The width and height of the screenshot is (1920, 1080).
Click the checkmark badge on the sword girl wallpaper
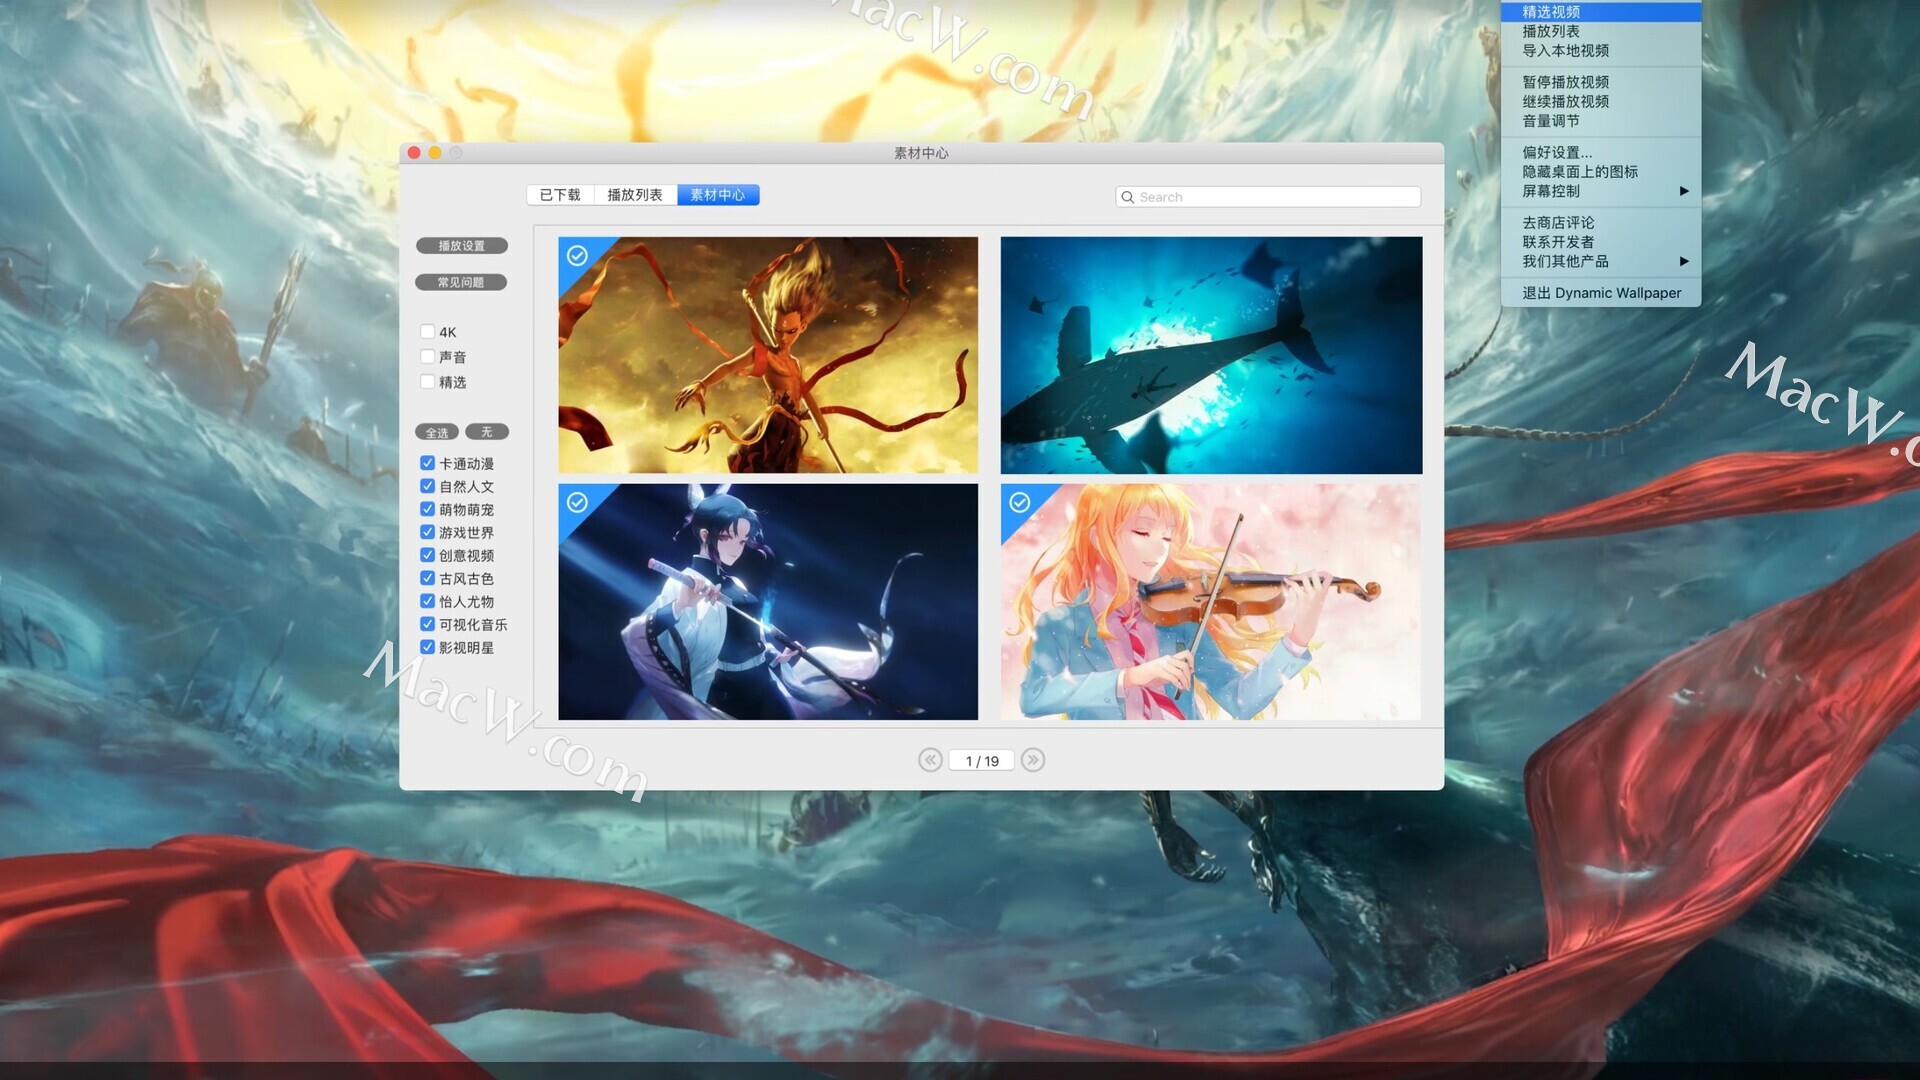[577, 502]
